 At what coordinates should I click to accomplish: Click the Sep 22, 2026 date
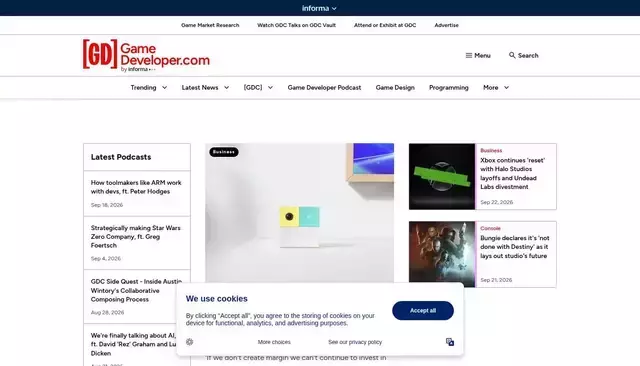coord(496,202)
